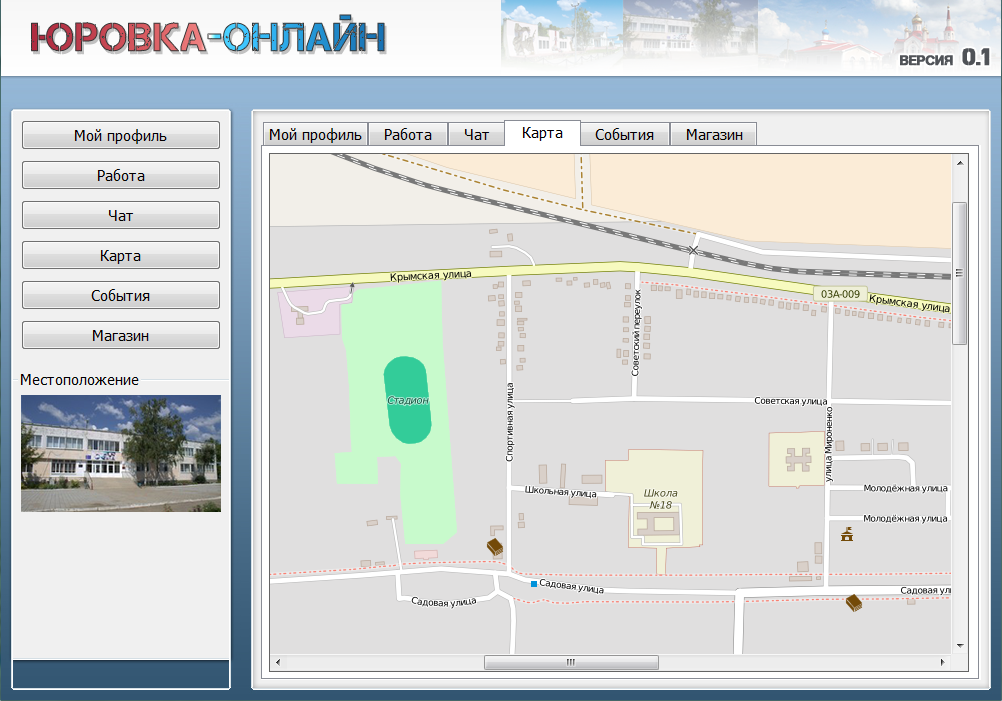Screen dimensions: 1002x701
Task: Click the brown library icon near Спортивная улица
Action: tap(494, 546)
